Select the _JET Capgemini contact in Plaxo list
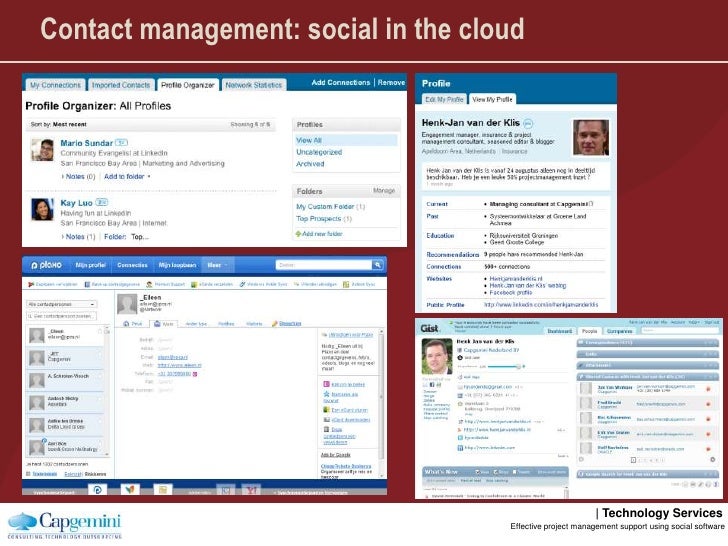The height and width of the screenshot is (546, 728). pos(65,358)
